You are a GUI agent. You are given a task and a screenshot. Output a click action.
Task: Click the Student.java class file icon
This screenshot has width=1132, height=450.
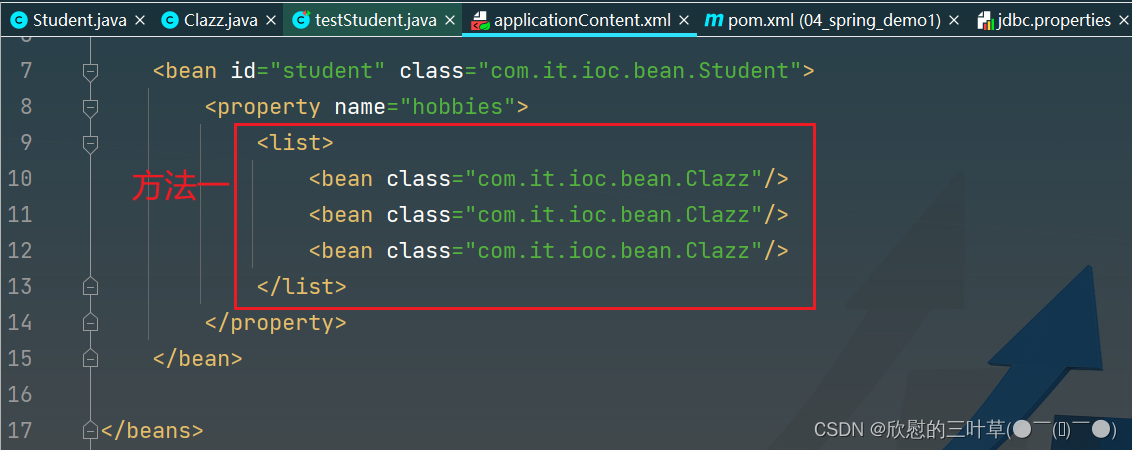(18, 20)
